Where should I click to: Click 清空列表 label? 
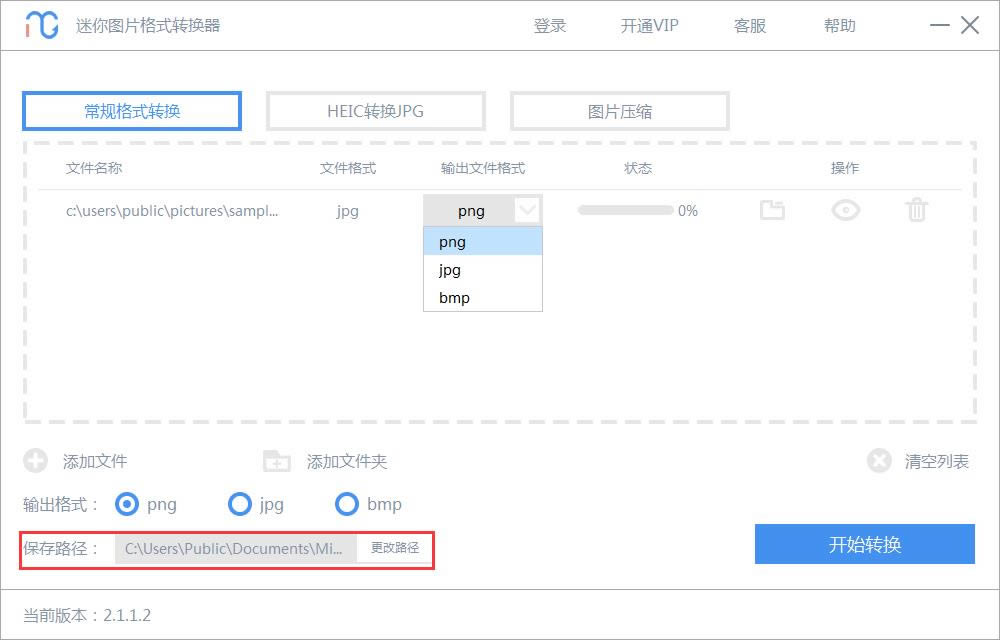[x=936, y=462]
